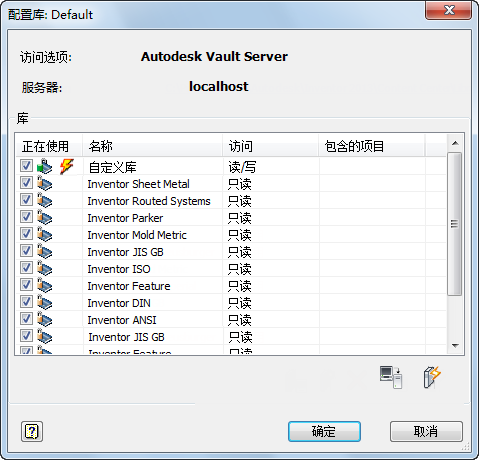This screenshot has width=479, height=460.
Task: Select the Inventor Parker row name
Action: pyautogui.click(x=125, y=218)
